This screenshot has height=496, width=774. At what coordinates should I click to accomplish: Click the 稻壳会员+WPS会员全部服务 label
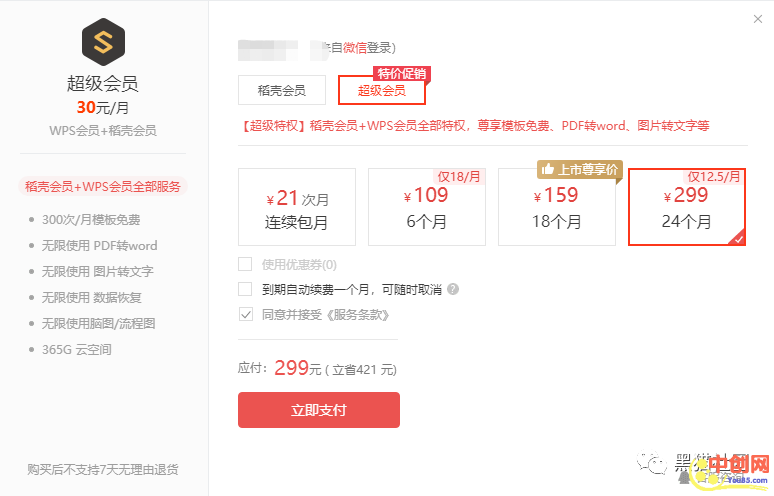(x=106, y=187)
